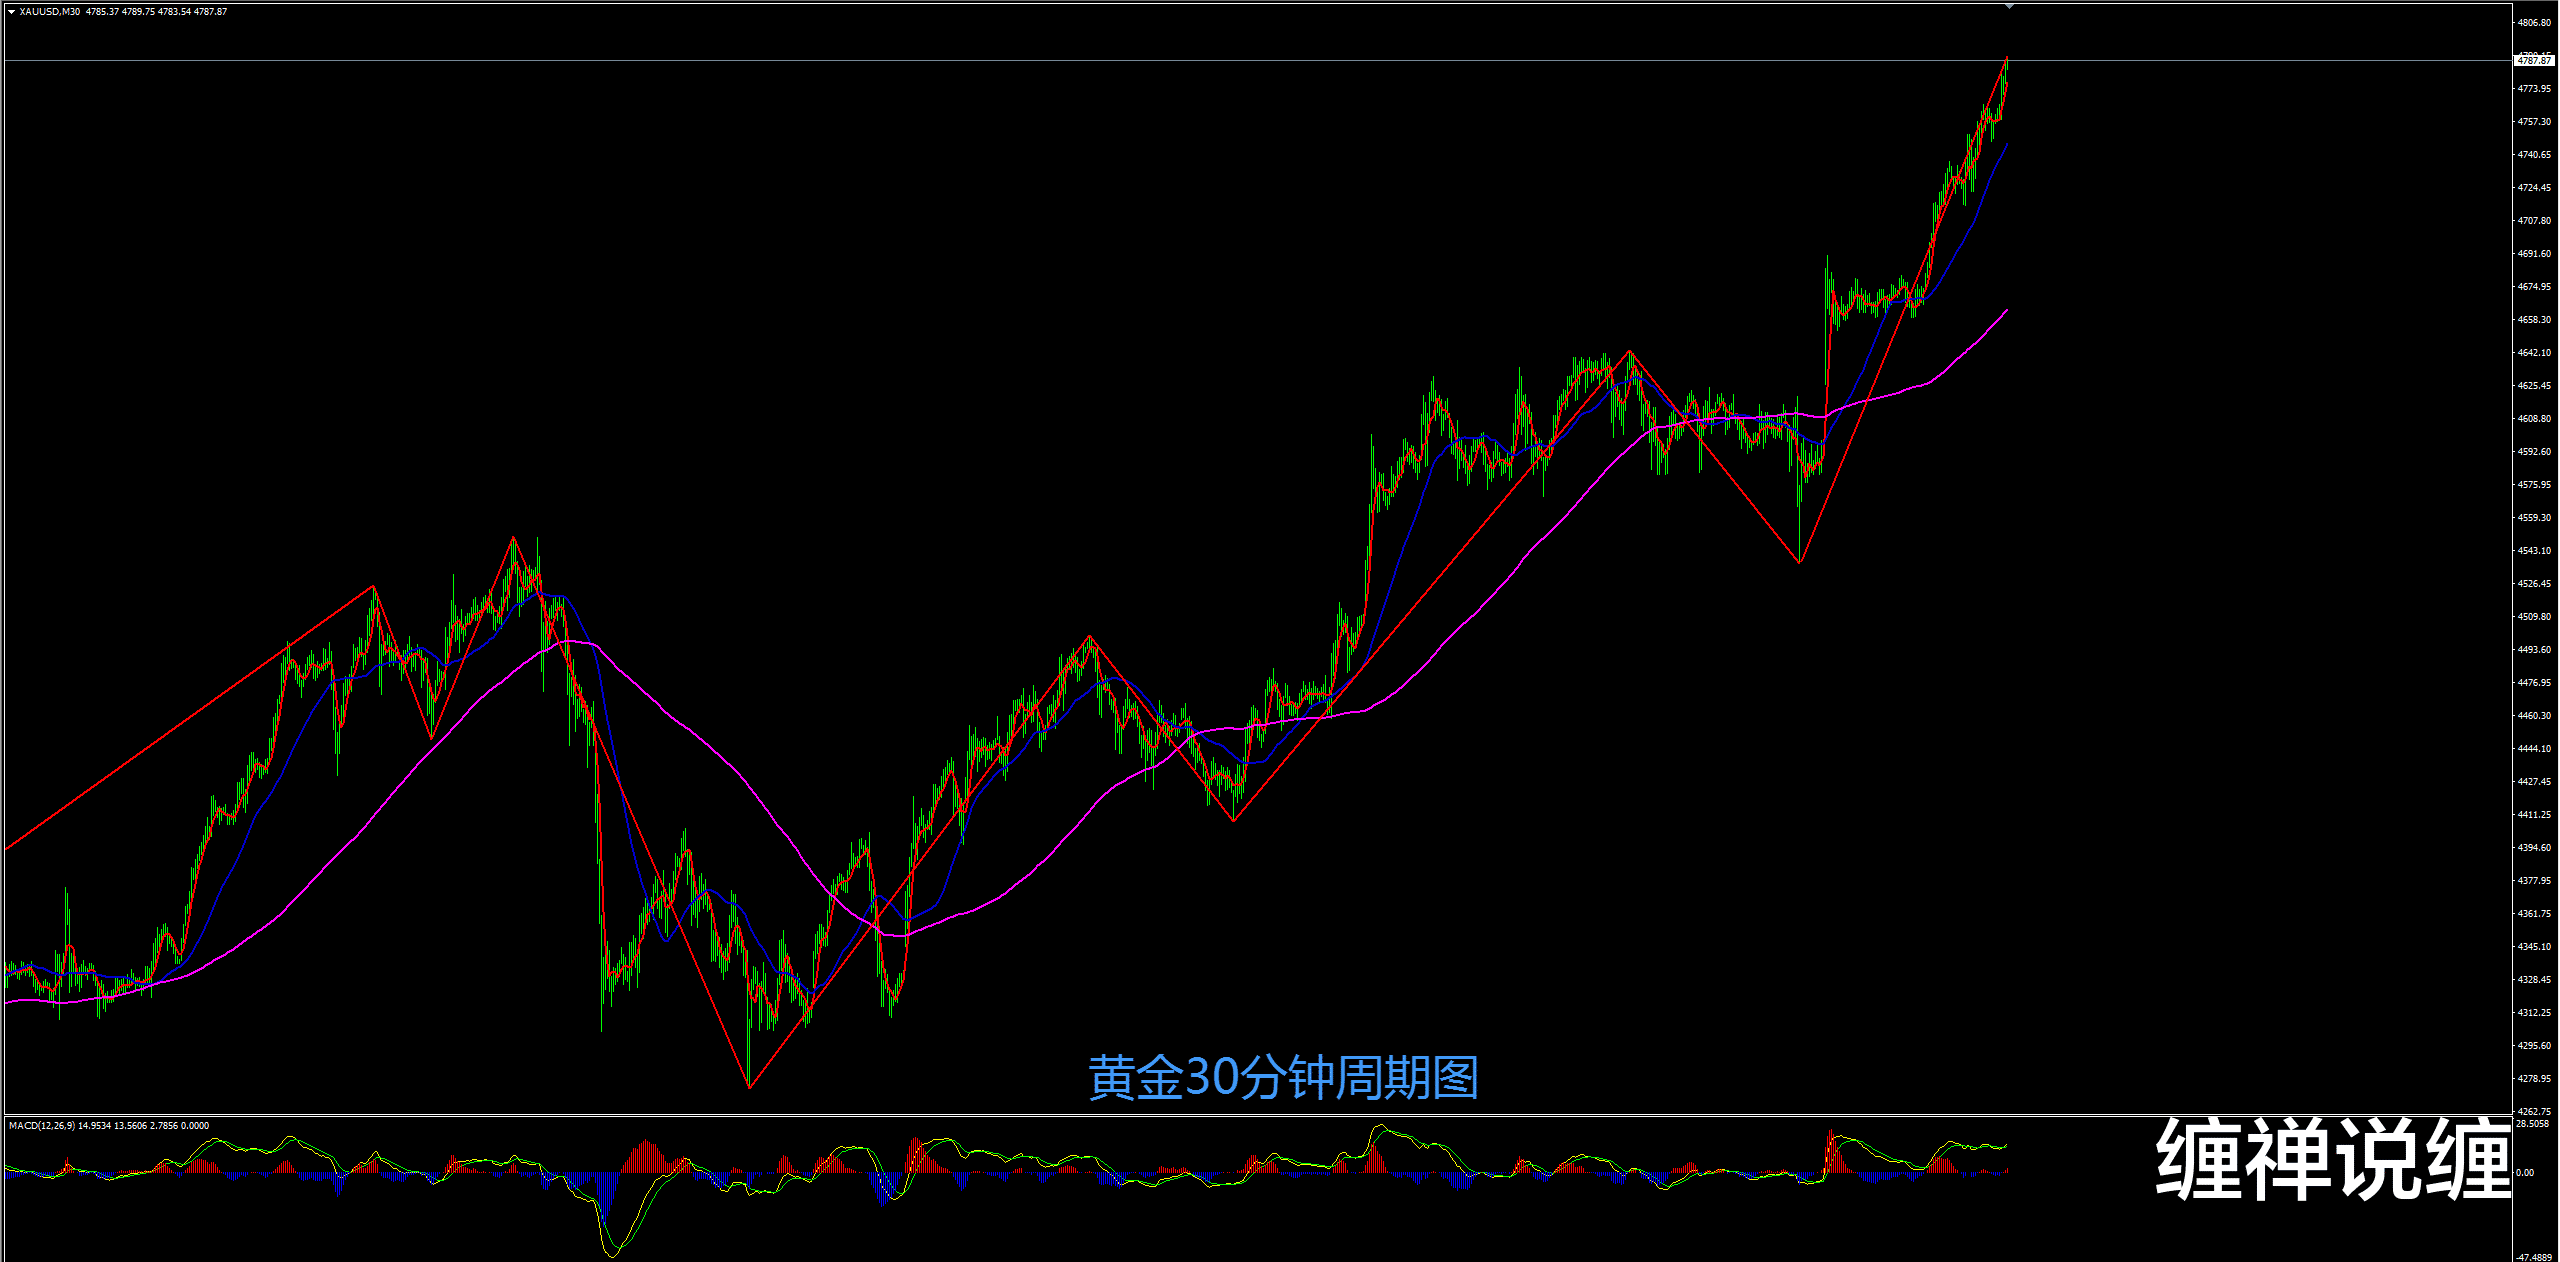Click the open price 4785.37 in header
The width and height of the screenshot is (2560, 1262).
[x=102, y=12]
